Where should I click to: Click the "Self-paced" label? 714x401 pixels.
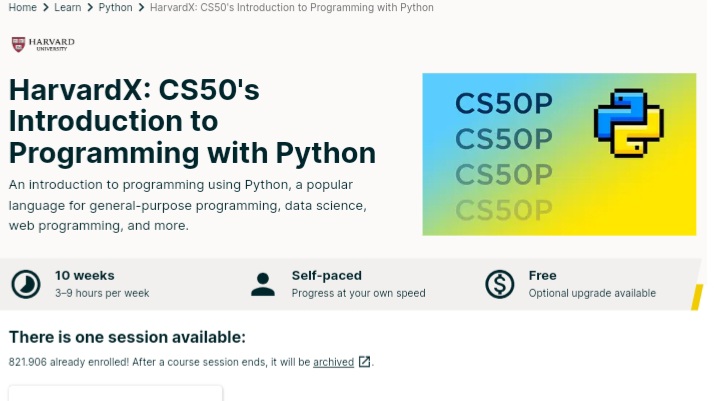tap(327, 275)
